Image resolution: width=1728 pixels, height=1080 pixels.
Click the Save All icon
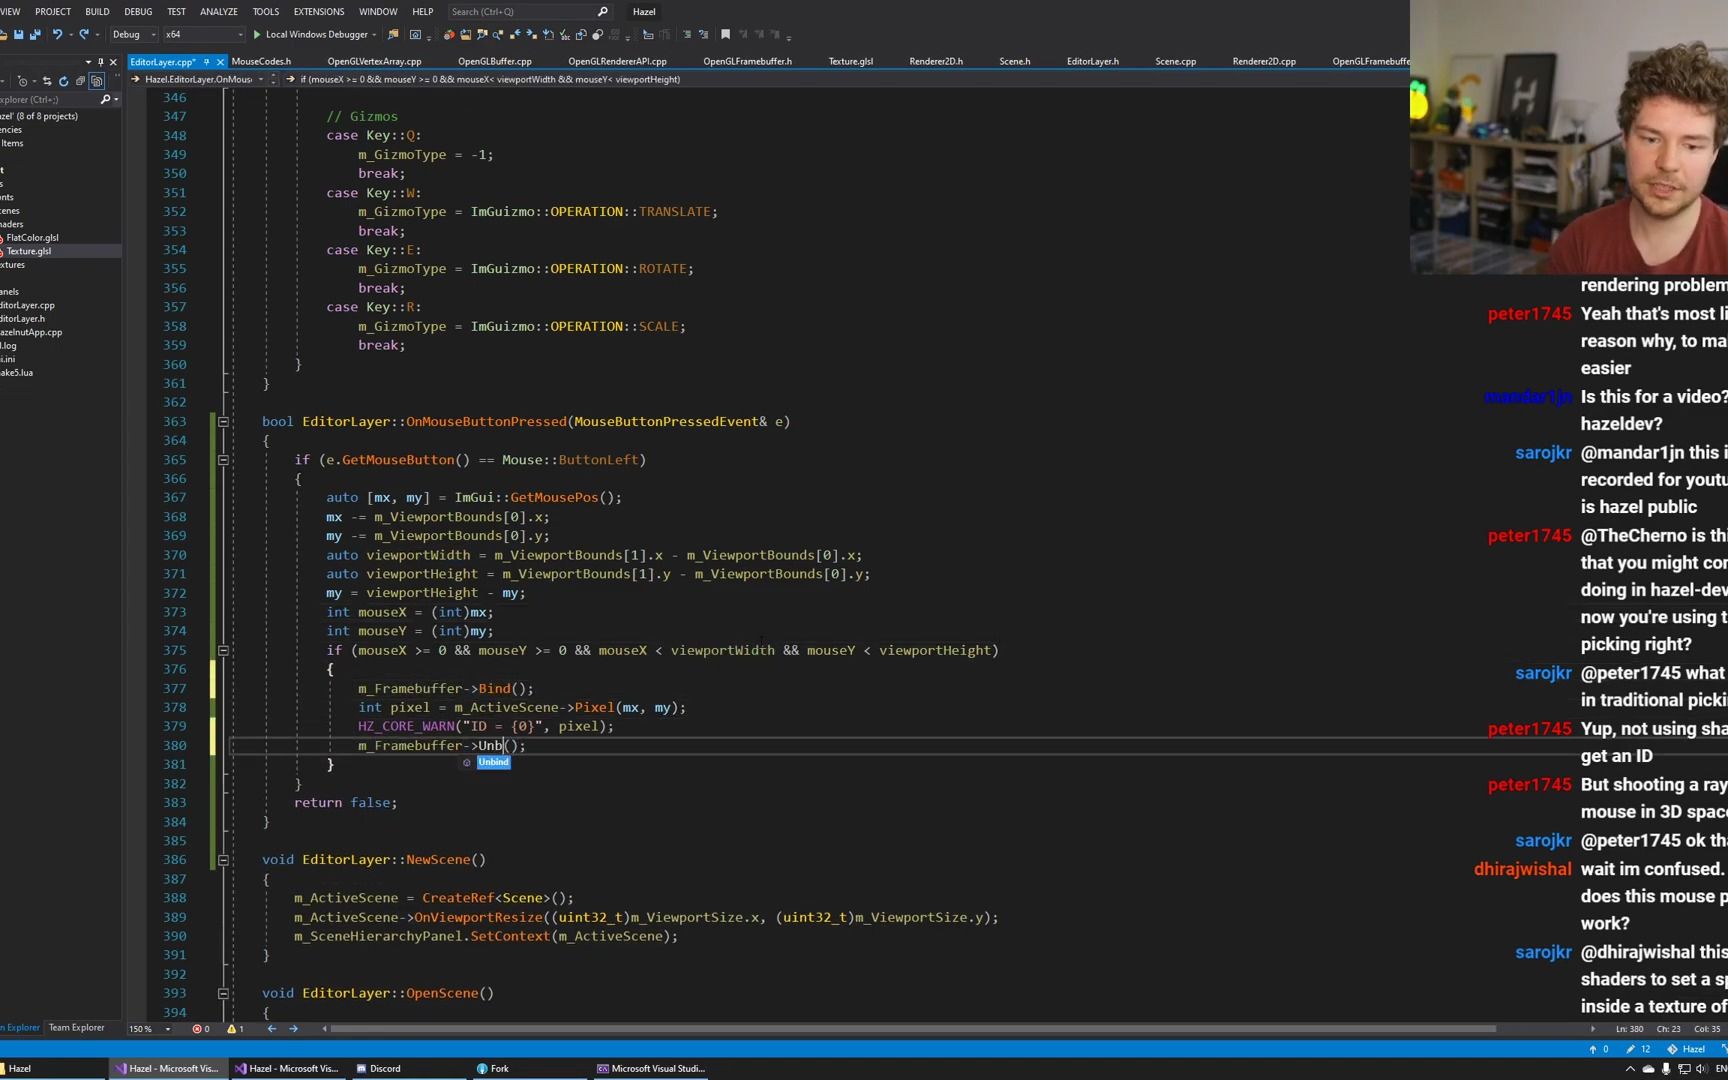[x=35, y=35]
